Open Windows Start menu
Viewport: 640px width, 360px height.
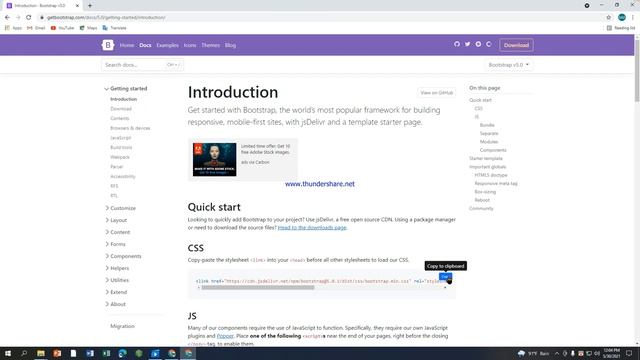(8, 353)
